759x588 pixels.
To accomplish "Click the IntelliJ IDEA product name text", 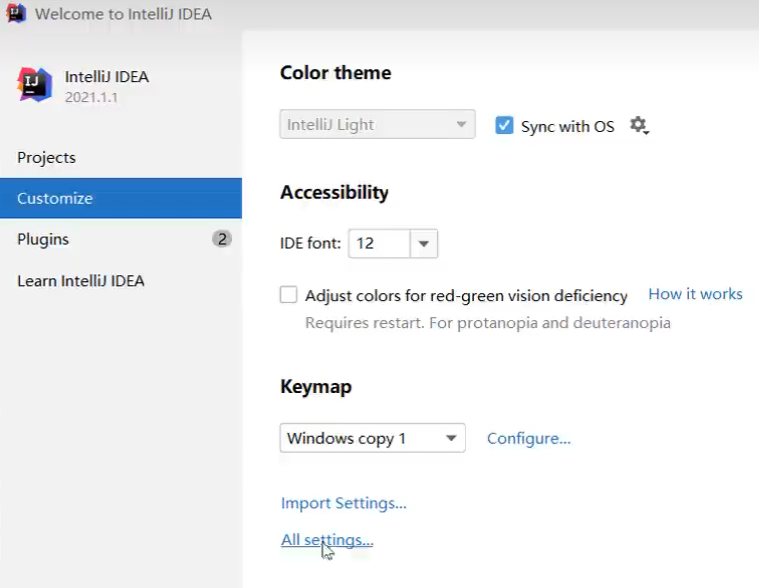I will [106, 76].
